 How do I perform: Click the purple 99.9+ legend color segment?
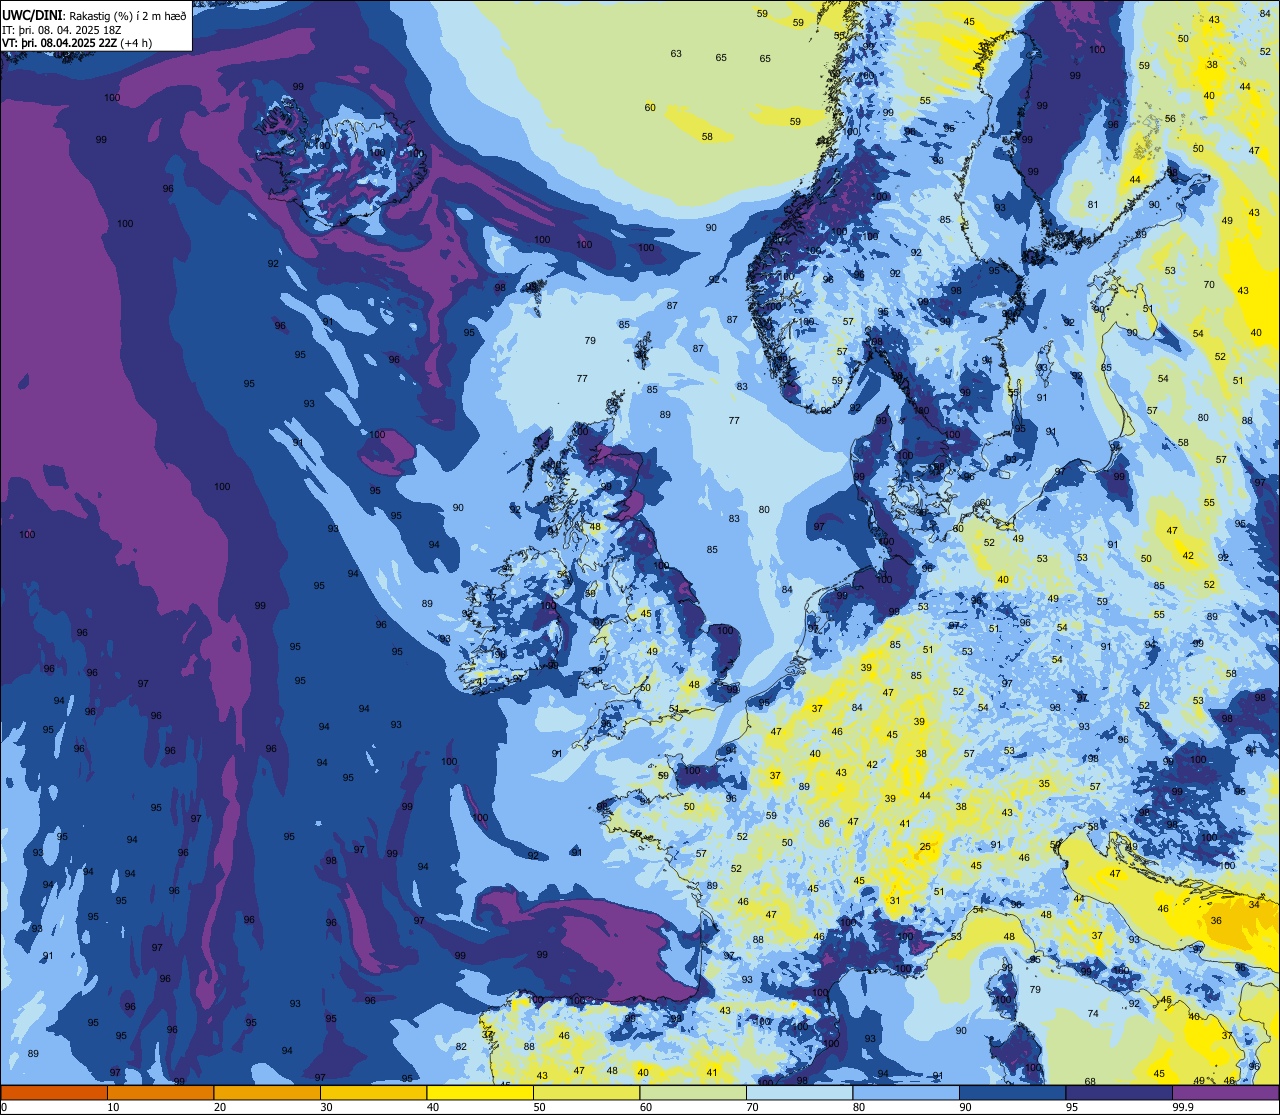coord(1225,1093)
